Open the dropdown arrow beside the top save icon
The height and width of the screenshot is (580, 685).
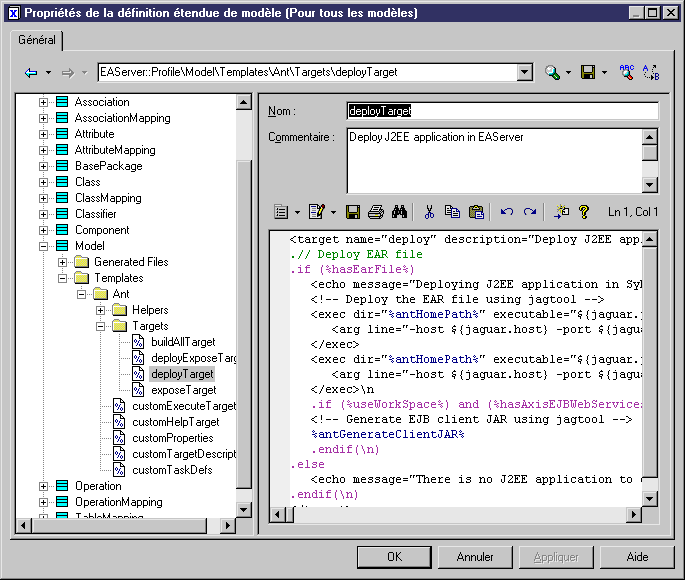(604, 73)
